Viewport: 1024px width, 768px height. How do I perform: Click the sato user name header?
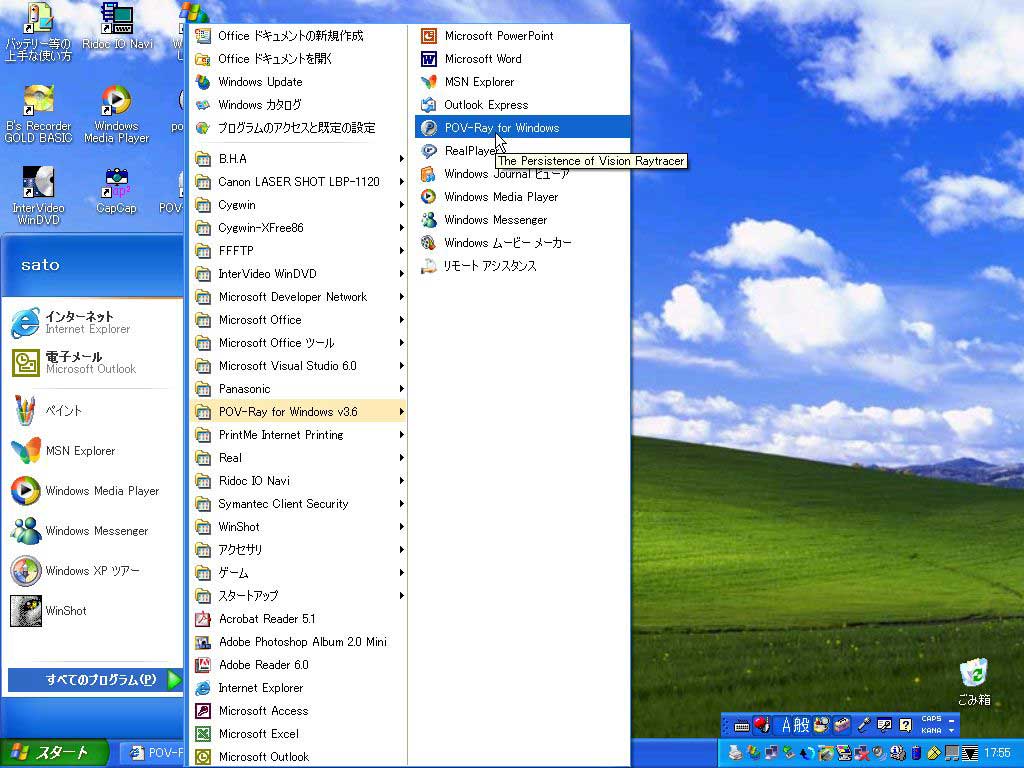click(x=40, y=264)
